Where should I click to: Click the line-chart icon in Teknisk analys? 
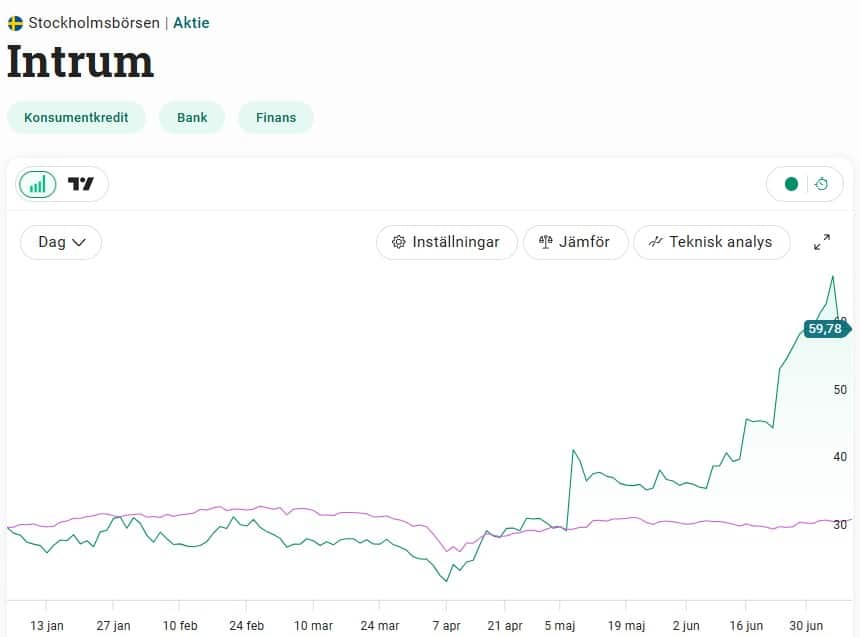click(656, 242)
